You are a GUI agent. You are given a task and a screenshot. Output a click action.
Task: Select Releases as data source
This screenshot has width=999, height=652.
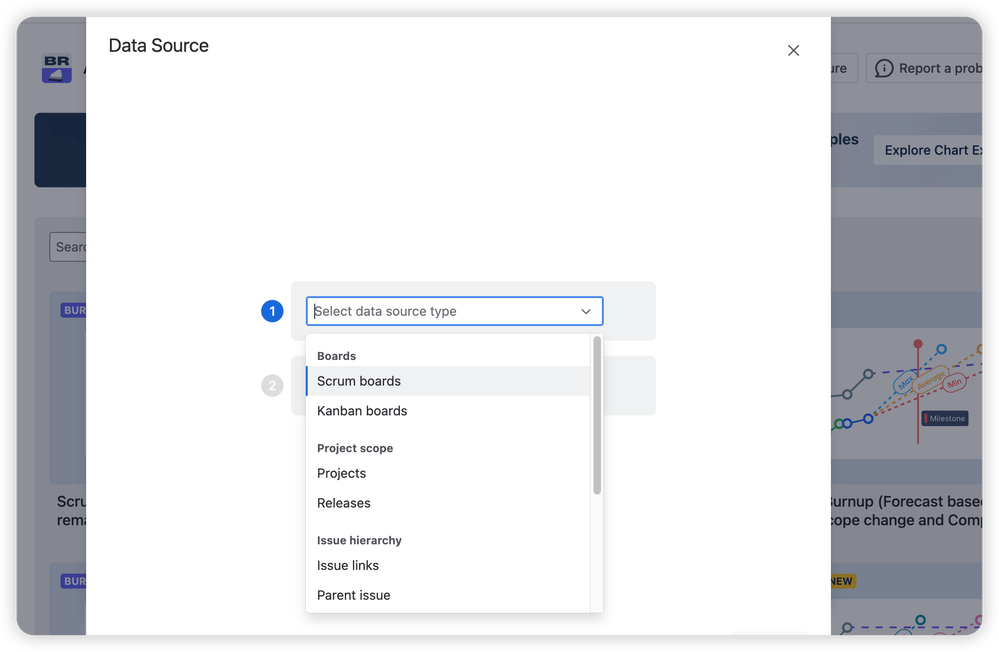tap(448, 503)
